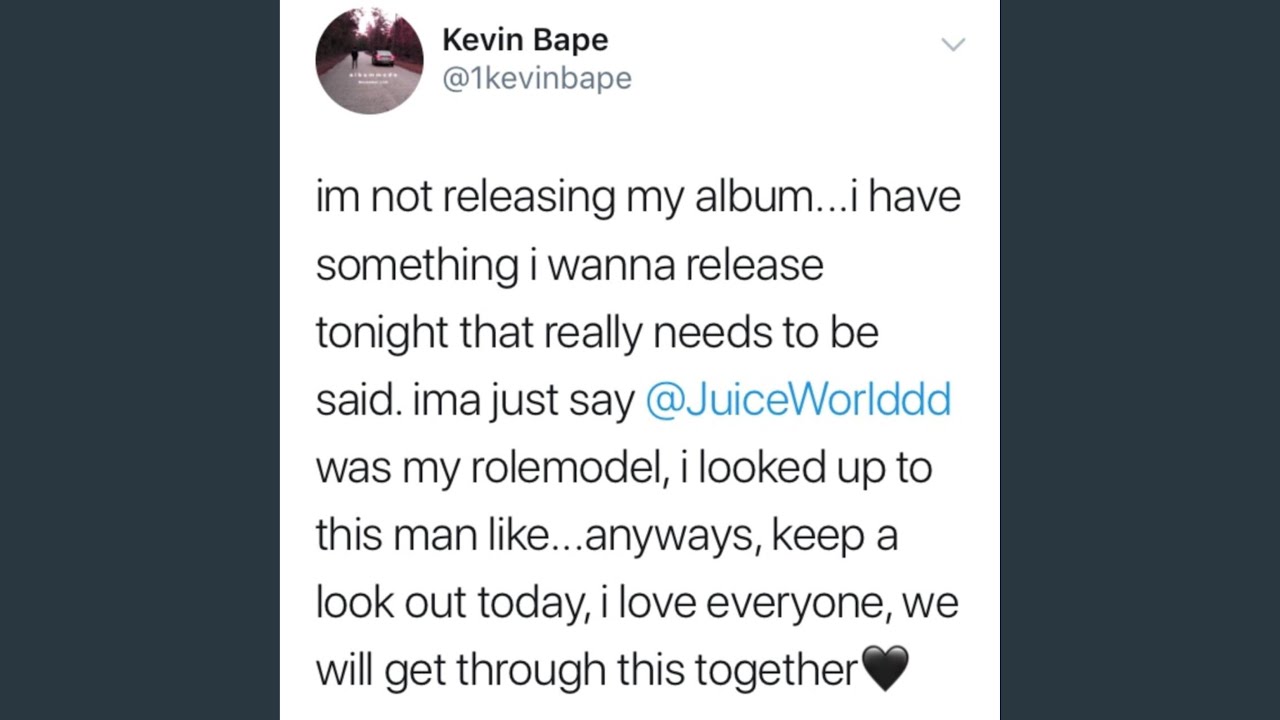
Task: Click the black heart emoji
Action: click(885, 668)
